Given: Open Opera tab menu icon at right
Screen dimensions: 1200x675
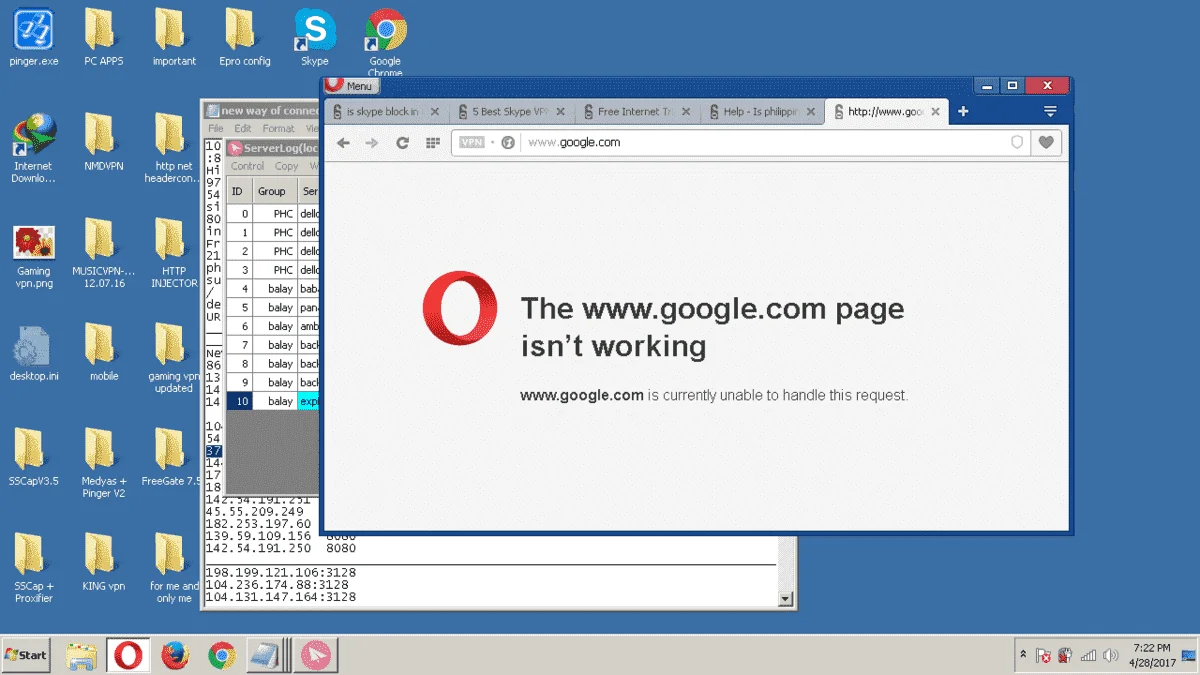Looking at the screenshot, I should pyautogui.click(x=1050, y=112).
